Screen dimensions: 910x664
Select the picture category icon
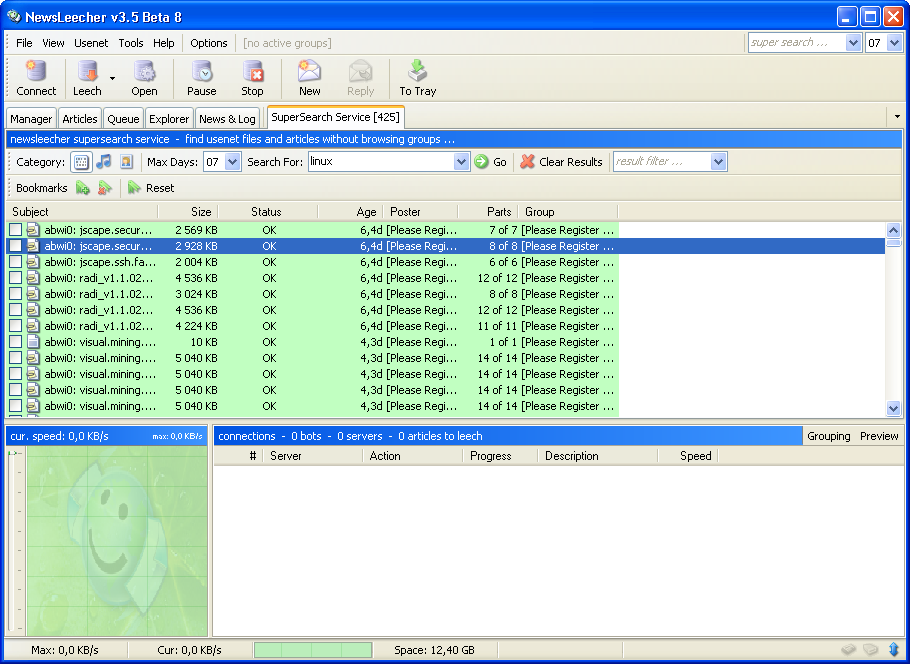coord(127,161)
